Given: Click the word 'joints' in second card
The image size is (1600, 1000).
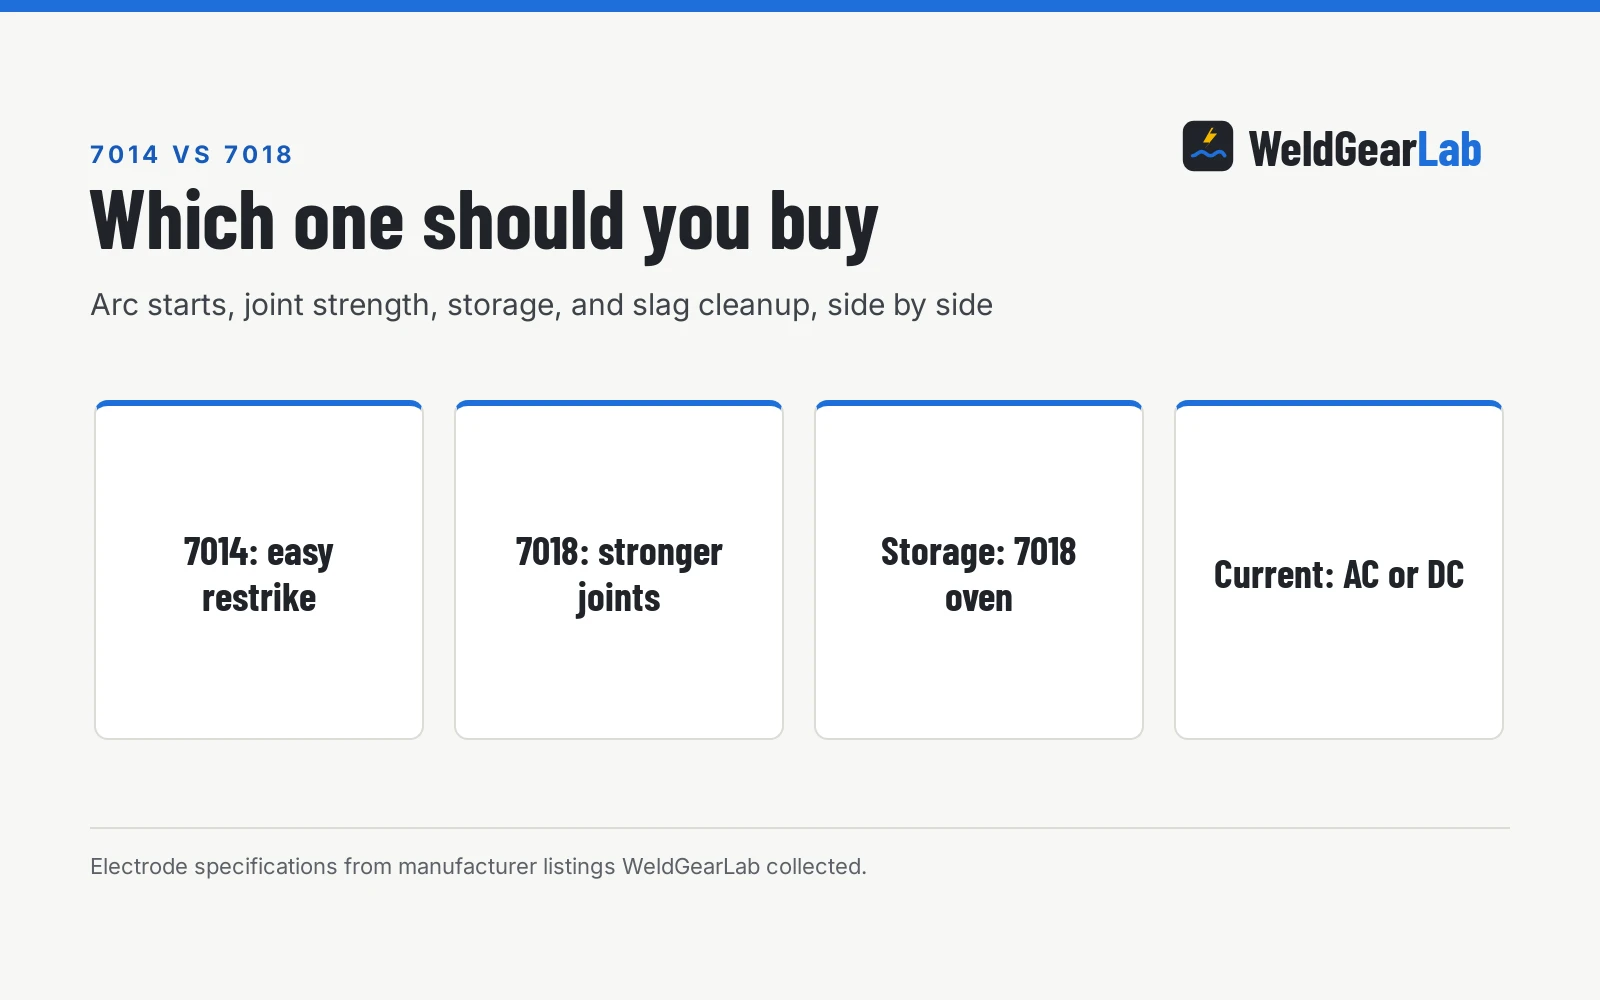Looking at the screenshot, I should [x=619, y=599].
